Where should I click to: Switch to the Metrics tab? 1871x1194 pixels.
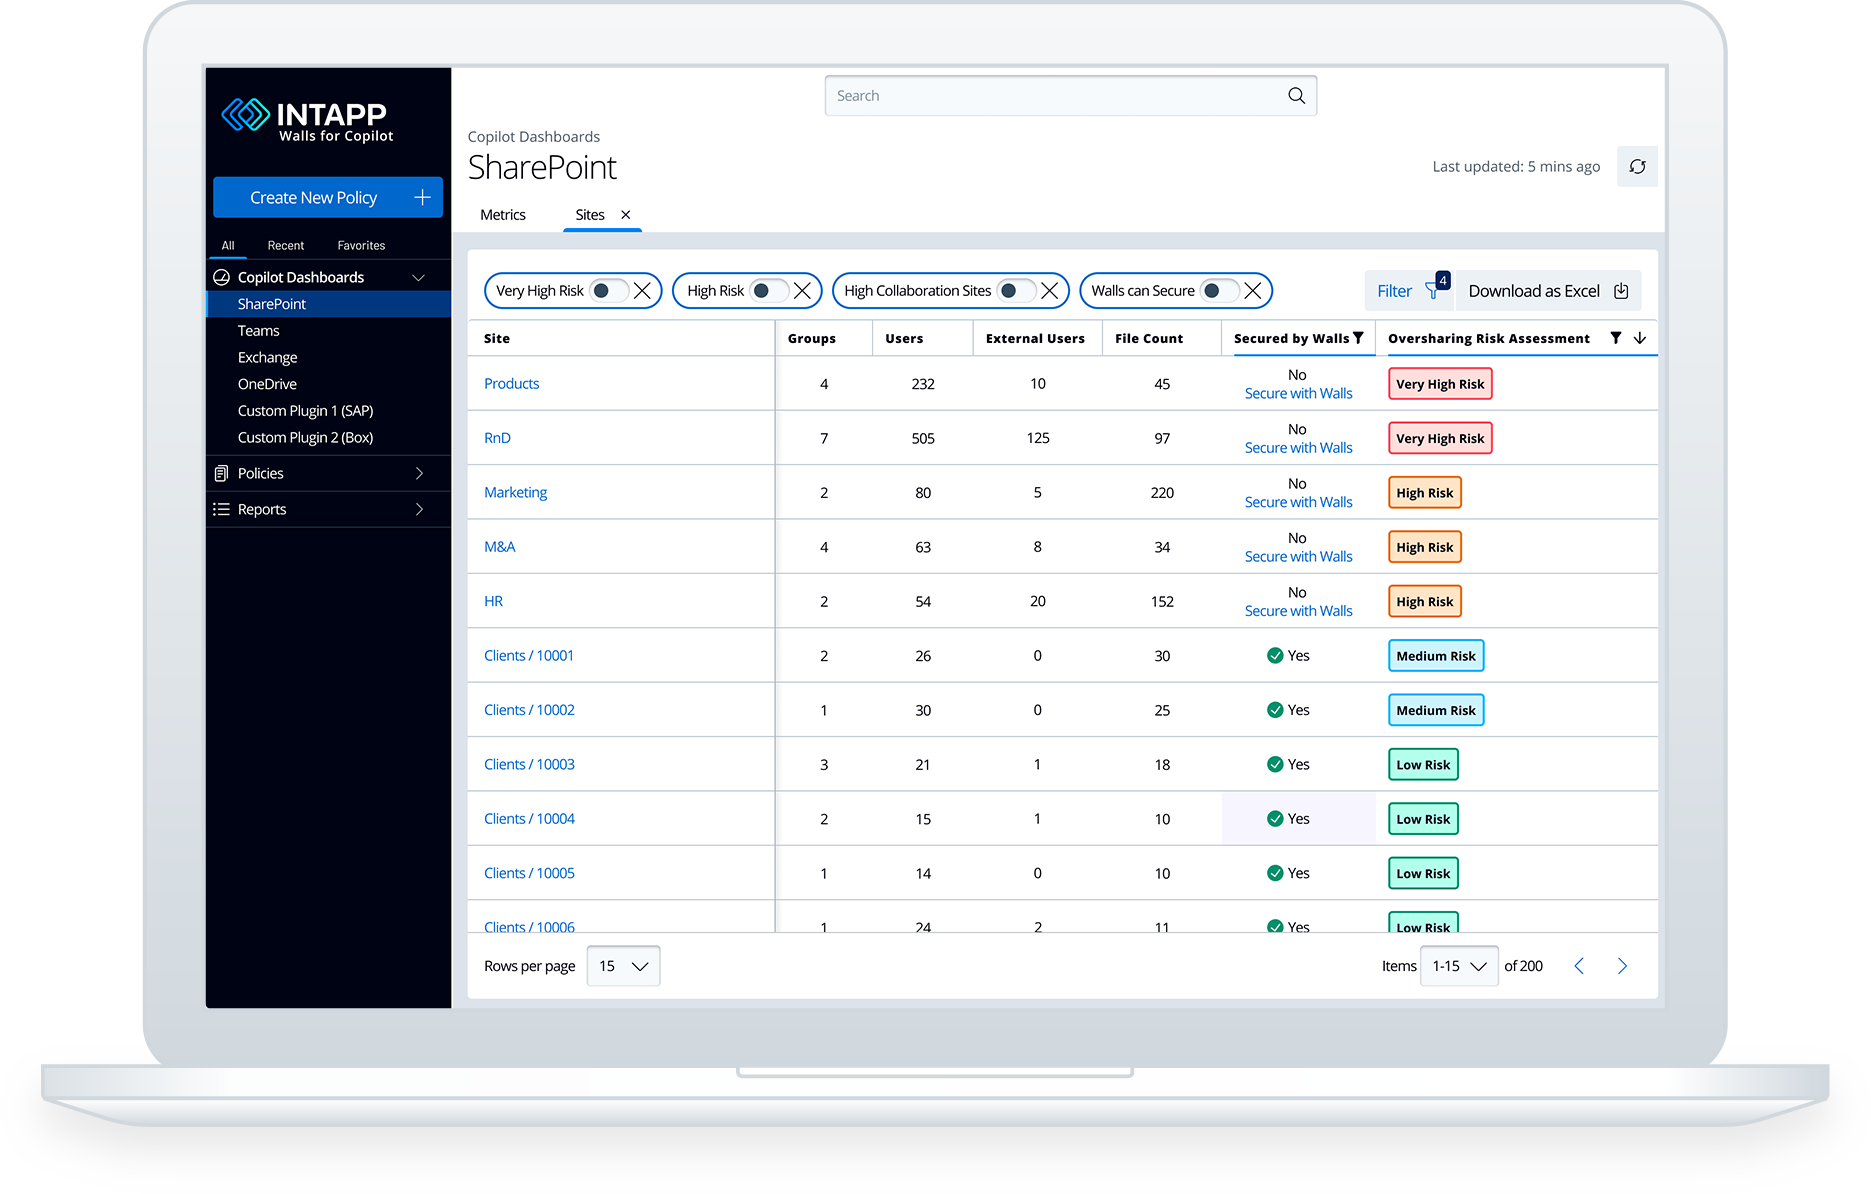(x=503, y=214)
